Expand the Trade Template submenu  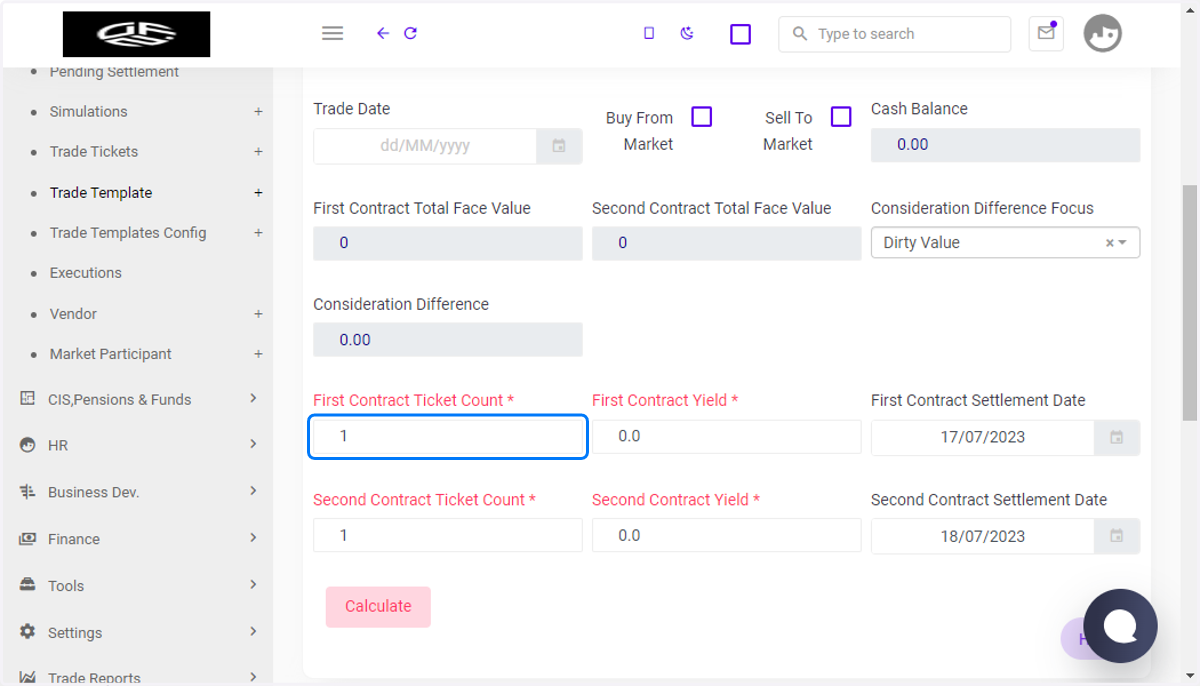click(258, 193)
